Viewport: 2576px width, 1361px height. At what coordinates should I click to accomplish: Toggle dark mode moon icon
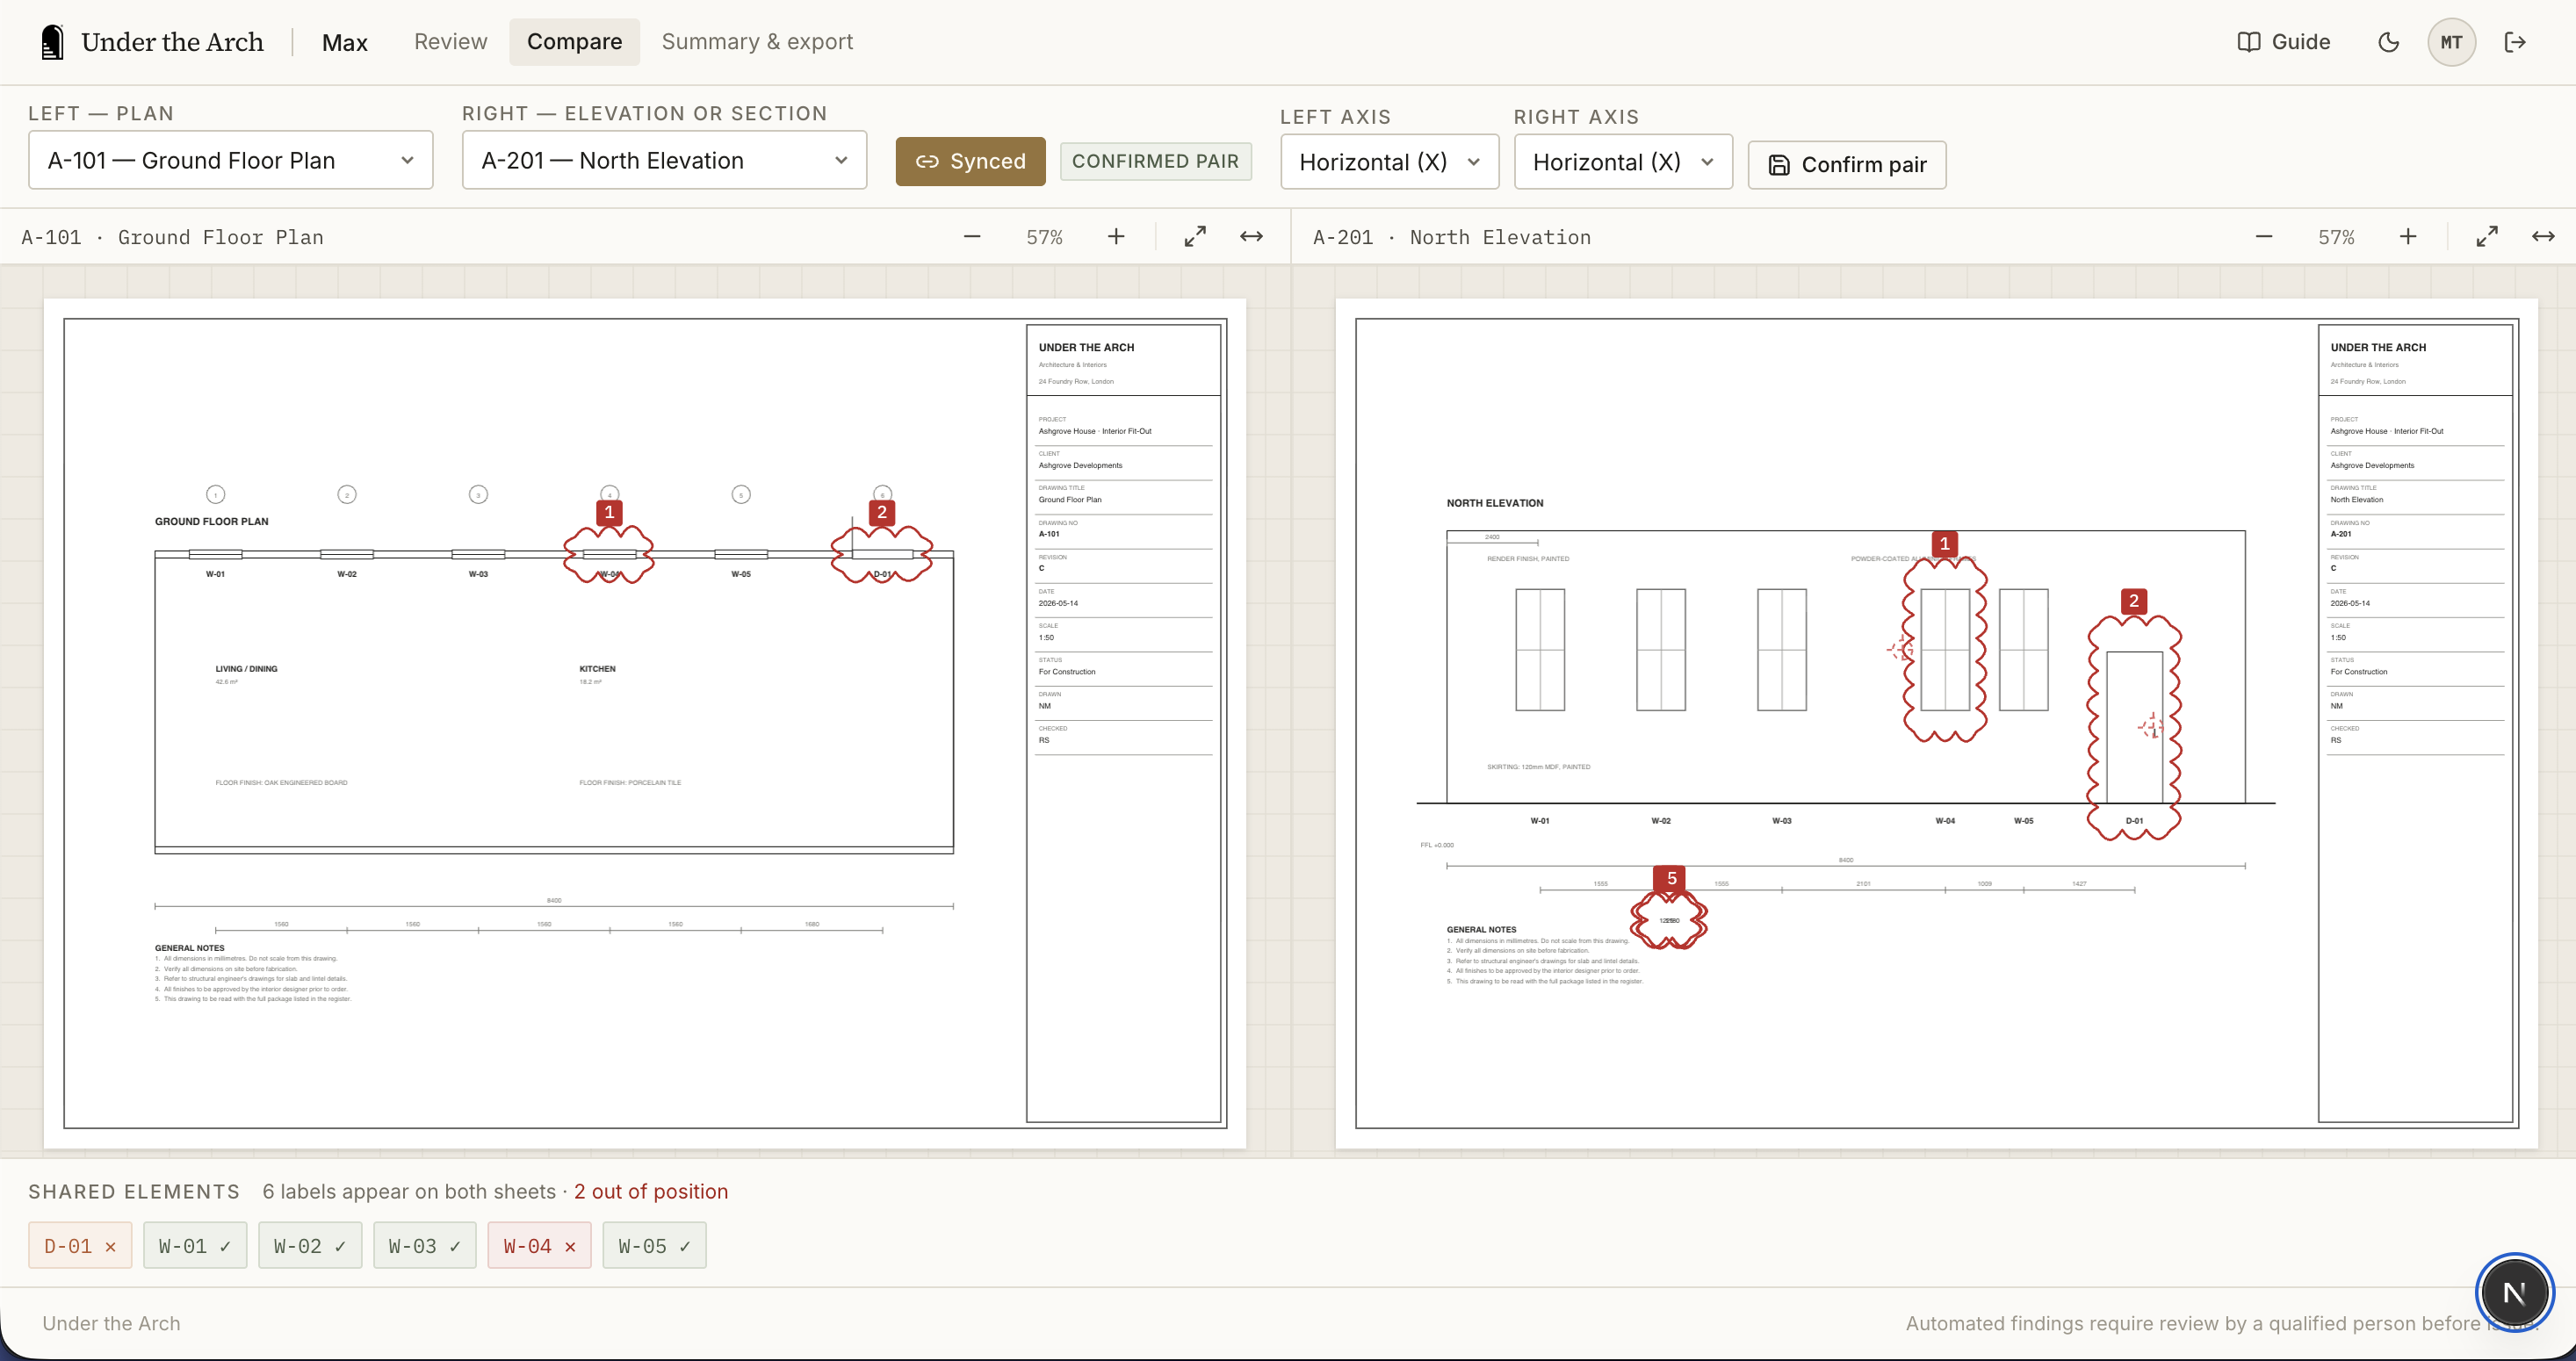[x=2388, y=42]
